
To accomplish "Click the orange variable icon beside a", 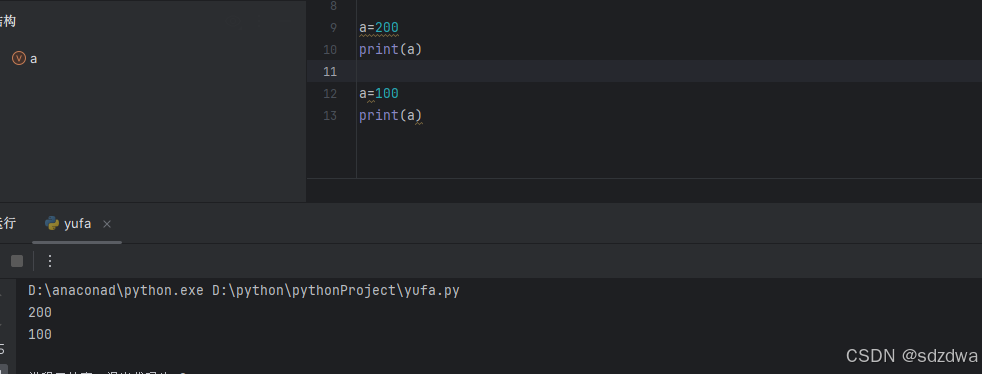I will (x=19, y=58).
